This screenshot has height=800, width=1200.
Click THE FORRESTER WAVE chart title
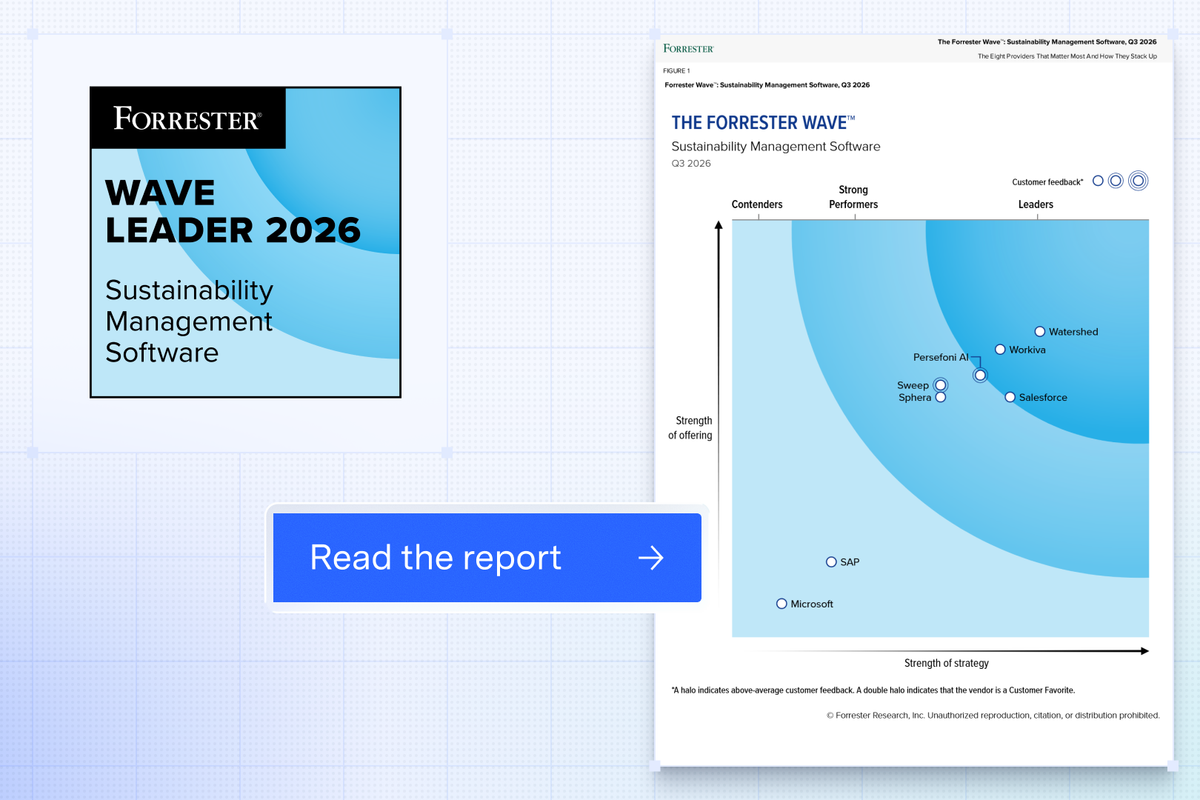[x=763, y=123]
